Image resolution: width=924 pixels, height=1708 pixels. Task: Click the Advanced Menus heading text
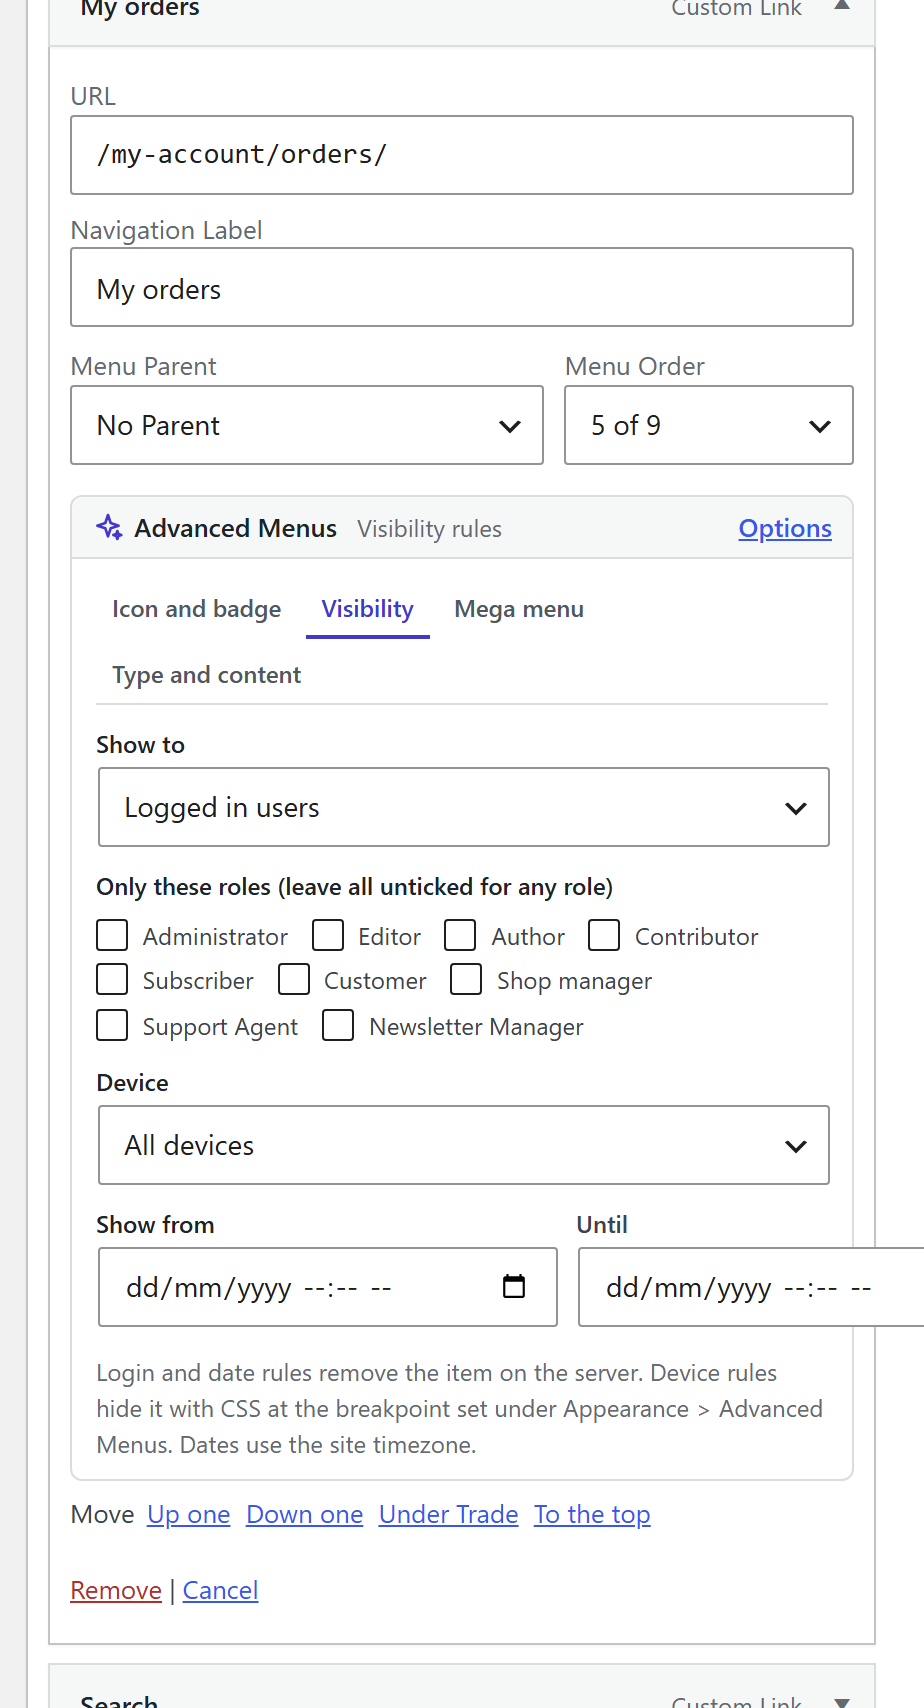pyautogui.click(x=236, y=528)
